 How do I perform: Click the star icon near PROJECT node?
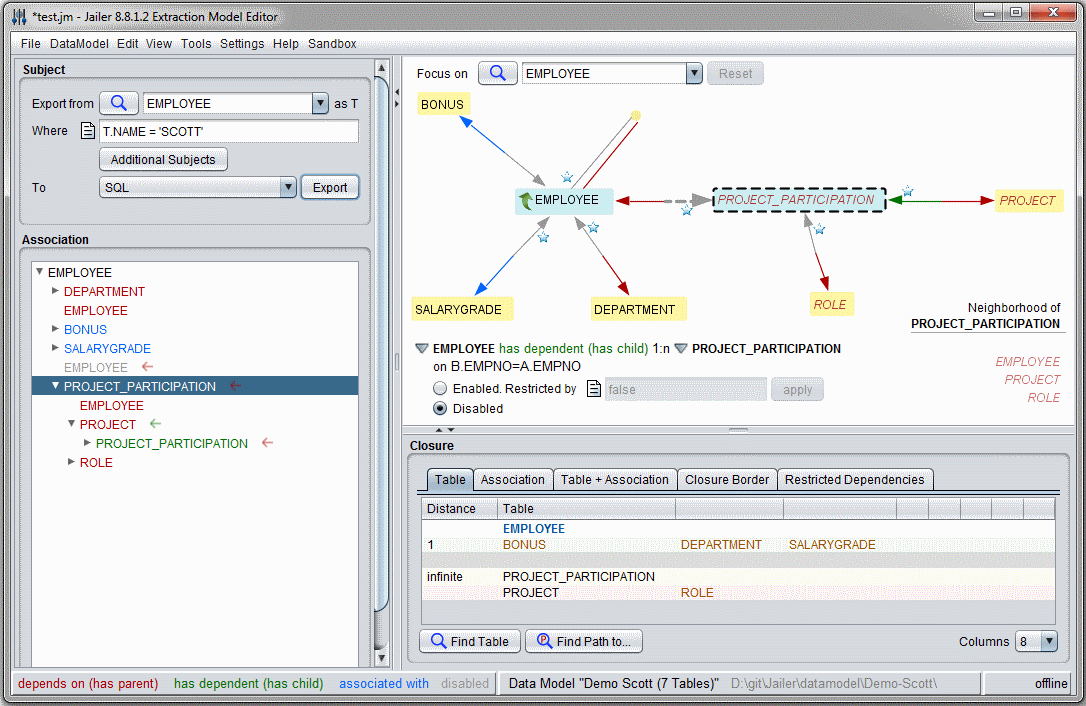tap(907, 191)
